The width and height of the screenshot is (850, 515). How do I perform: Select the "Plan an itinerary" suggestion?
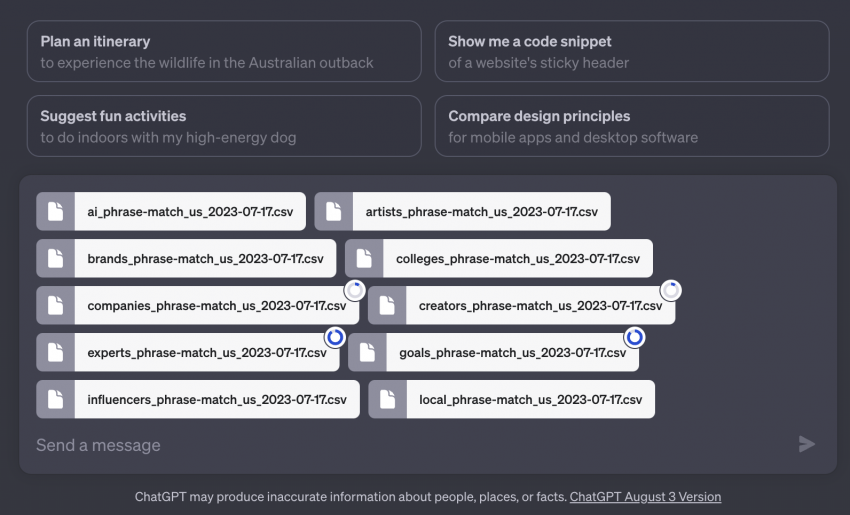click(224, 51)
